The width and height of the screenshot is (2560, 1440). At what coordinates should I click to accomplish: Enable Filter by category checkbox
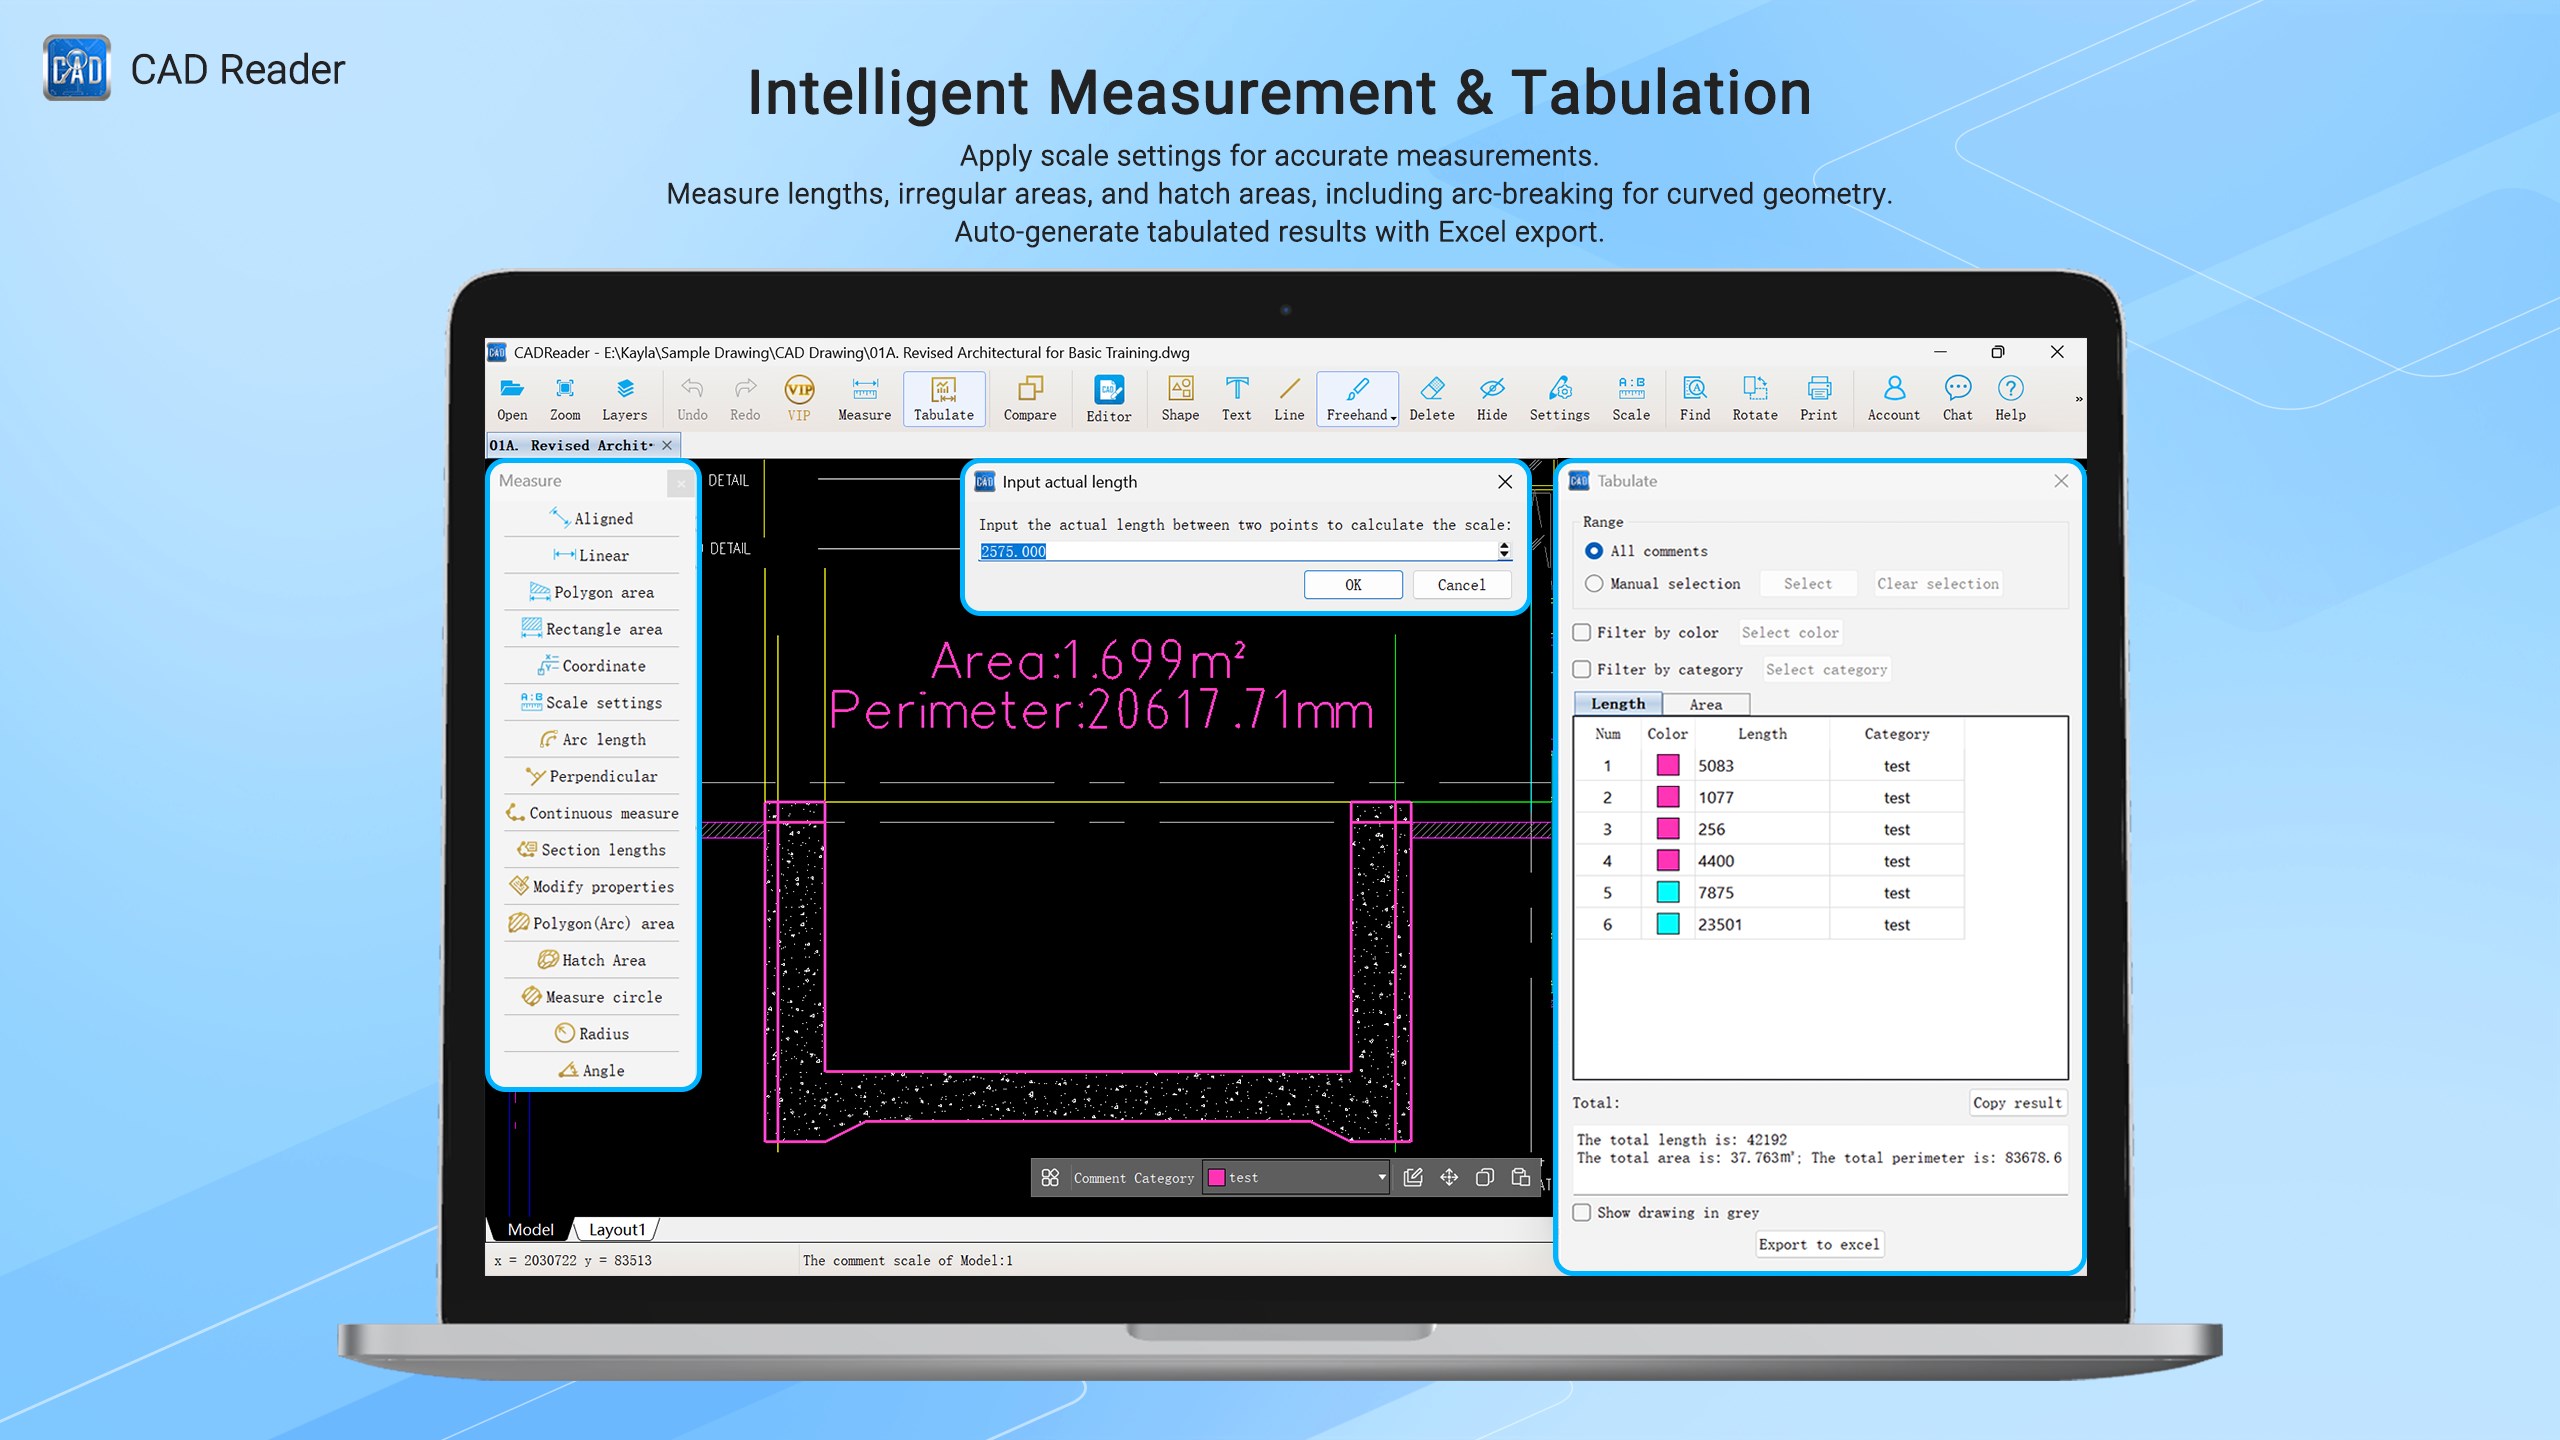click(x=1582, y=669)
